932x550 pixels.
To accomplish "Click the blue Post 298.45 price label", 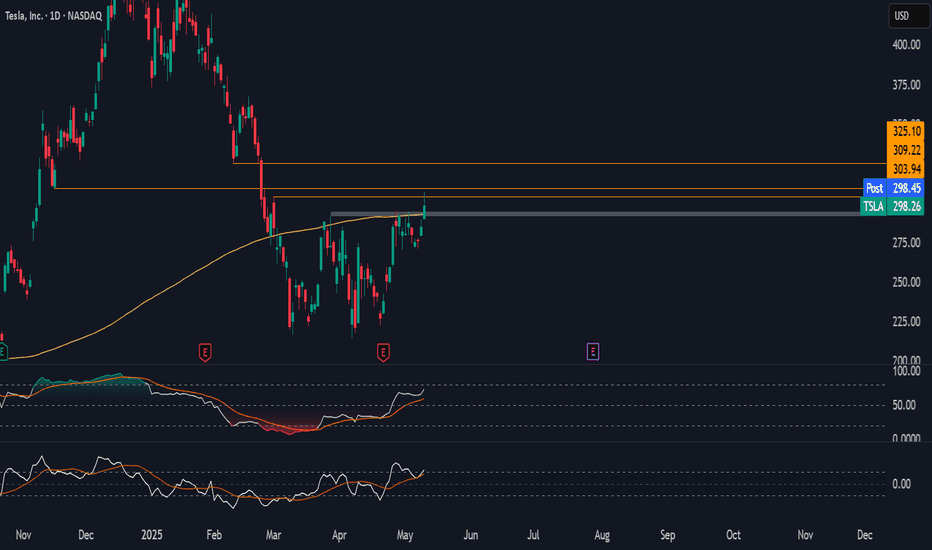I will pos(893,188).
